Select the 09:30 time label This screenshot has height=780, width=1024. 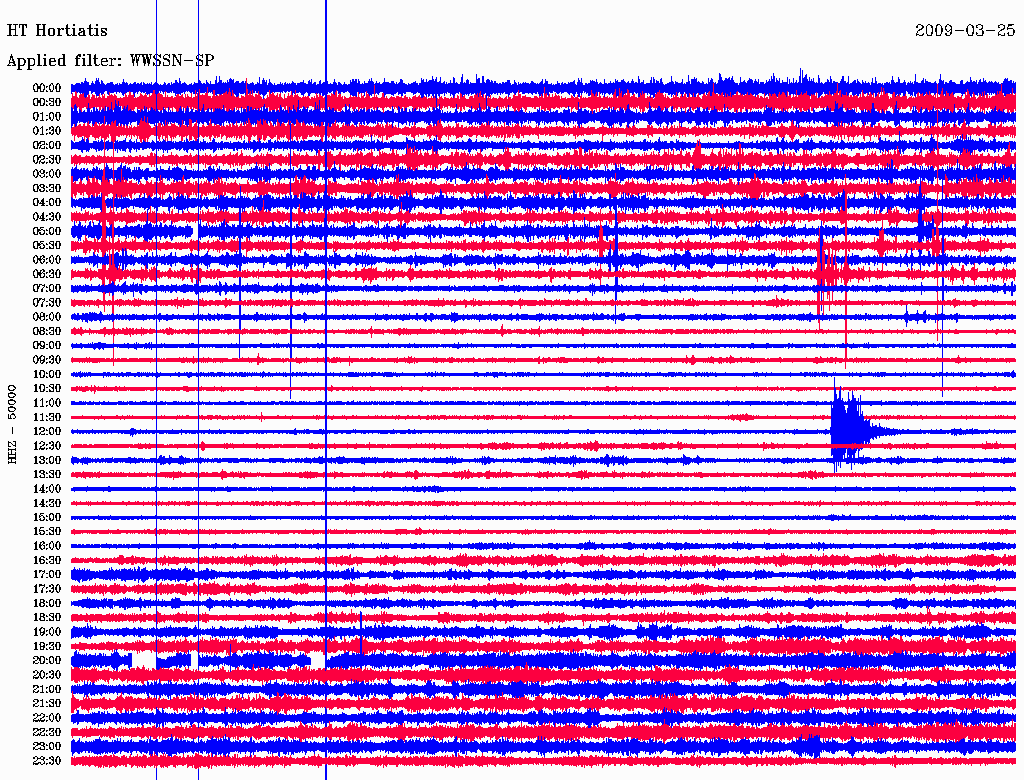tap(47, 360)
